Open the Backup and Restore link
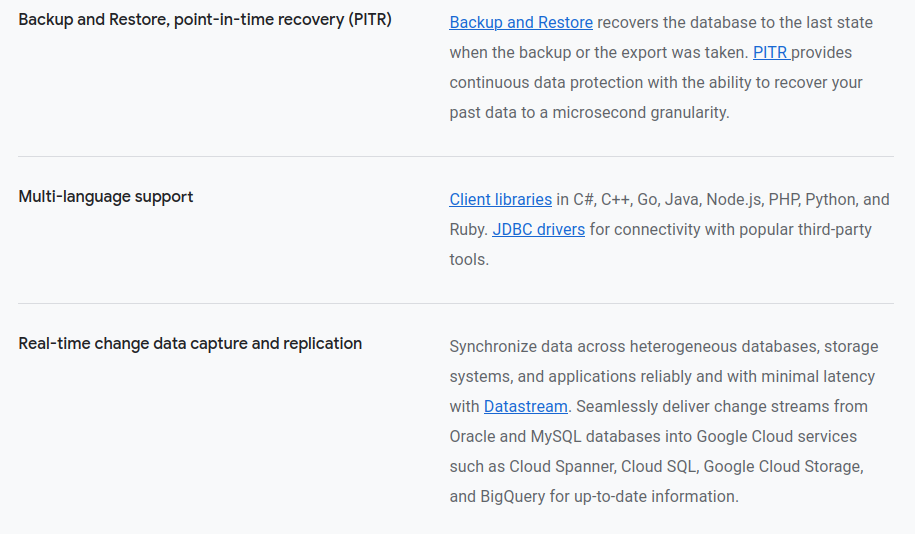915x534 pixels. pos(521,22)
